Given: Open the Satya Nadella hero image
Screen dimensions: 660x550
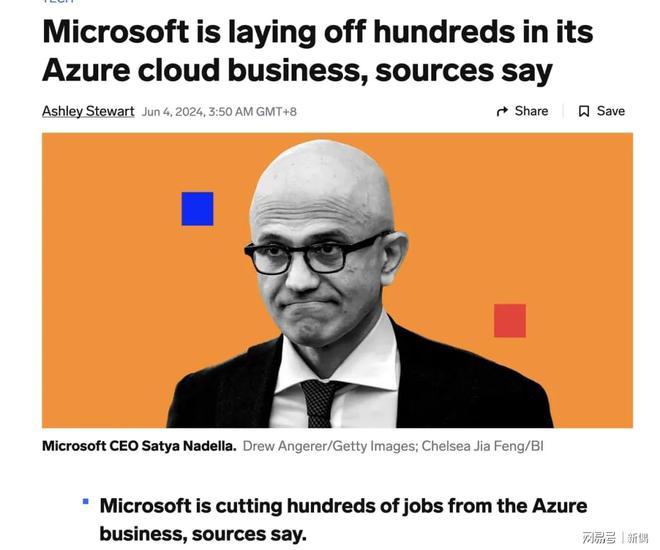Looking at the screenshot, I should [337, 281].
